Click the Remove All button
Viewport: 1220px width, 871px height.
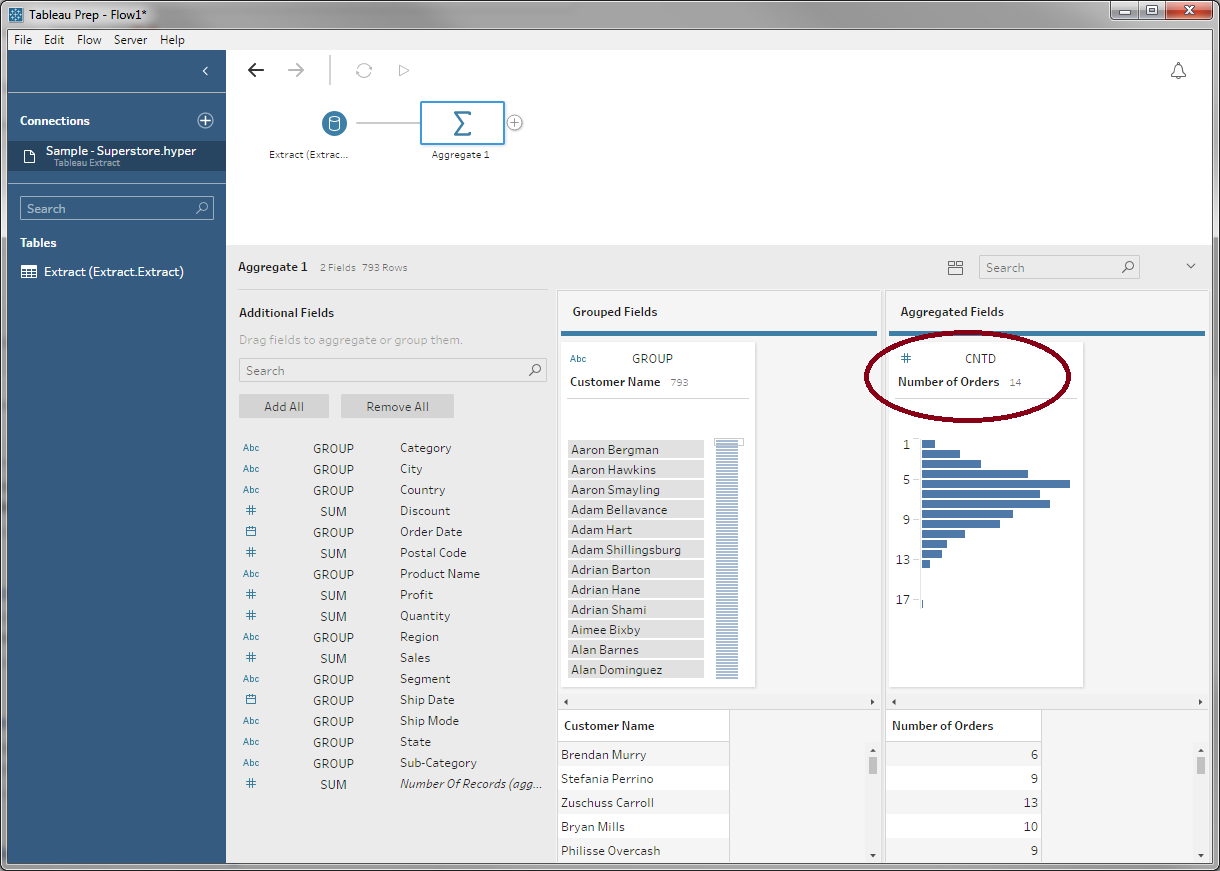tap(397, 406)
